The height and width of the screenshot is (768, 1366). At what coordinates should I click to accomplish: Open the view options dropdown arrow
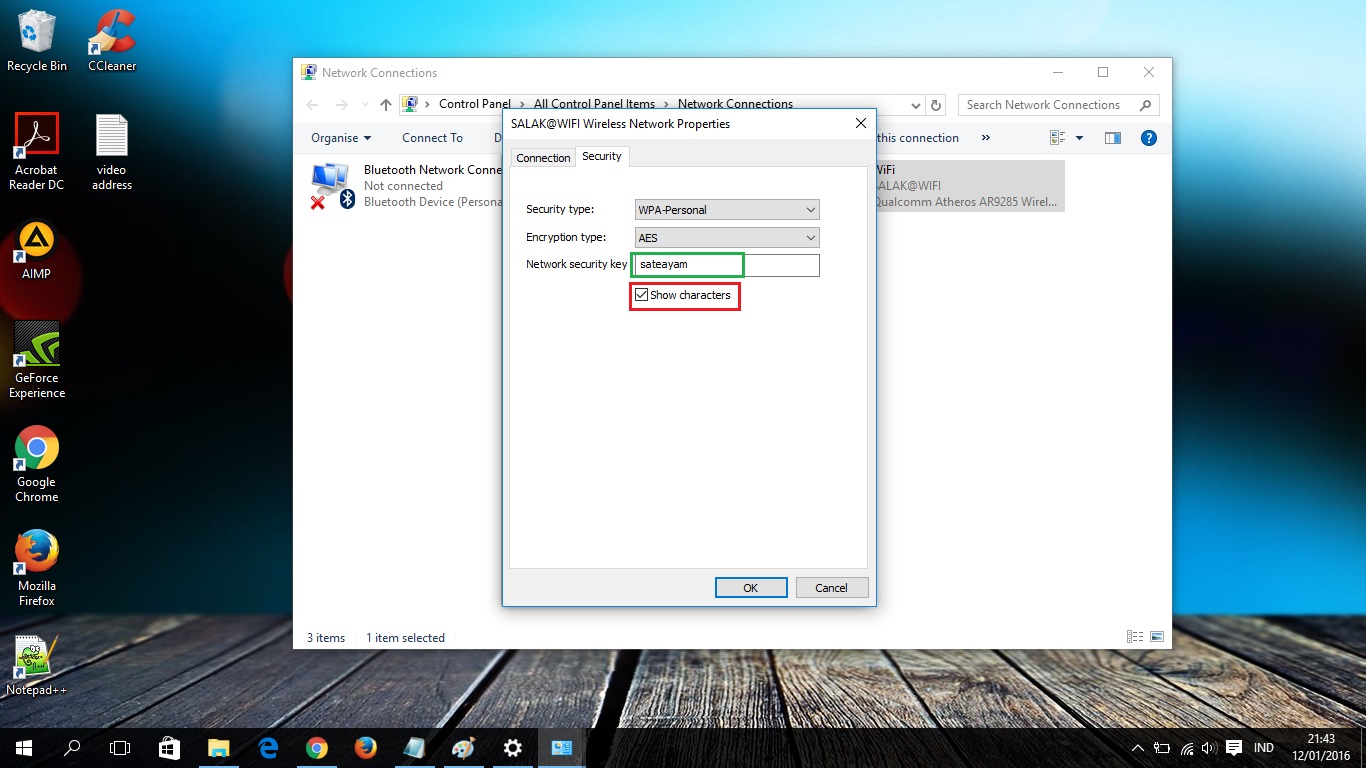point(1079,138)
